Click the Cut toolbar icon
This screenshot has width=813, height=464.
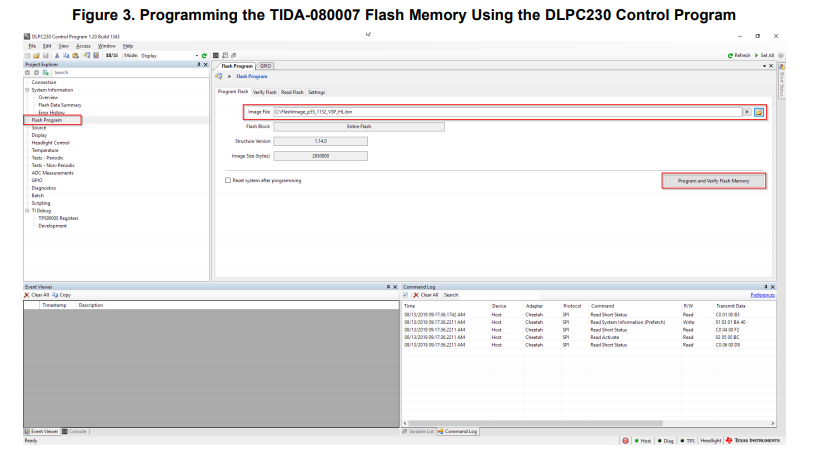point(57,55)
